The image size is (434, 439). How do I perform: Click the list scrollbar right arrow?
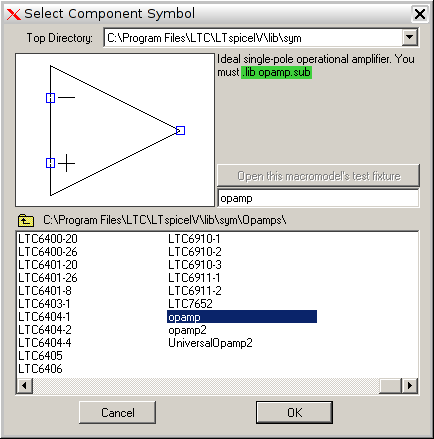(410, 386)
